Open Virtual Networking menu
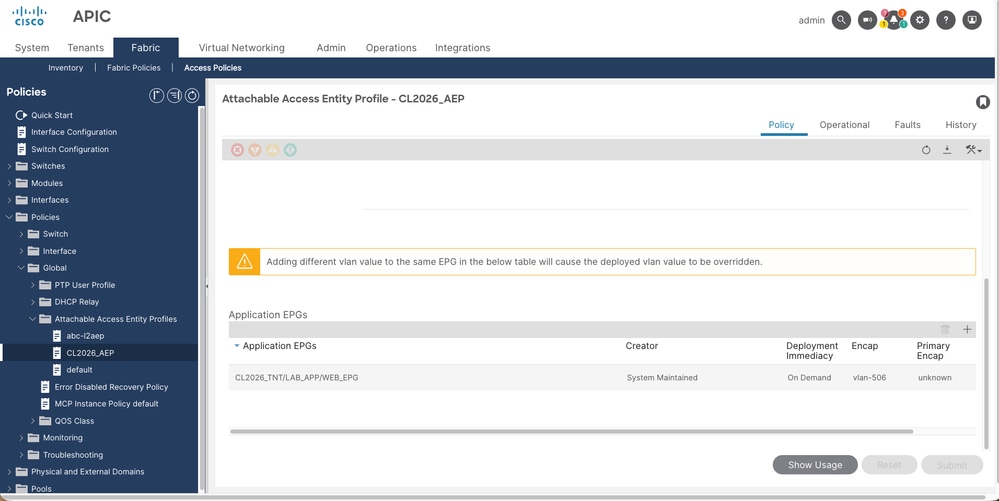The height and width of the screenshot is (501, 999). 241,48
